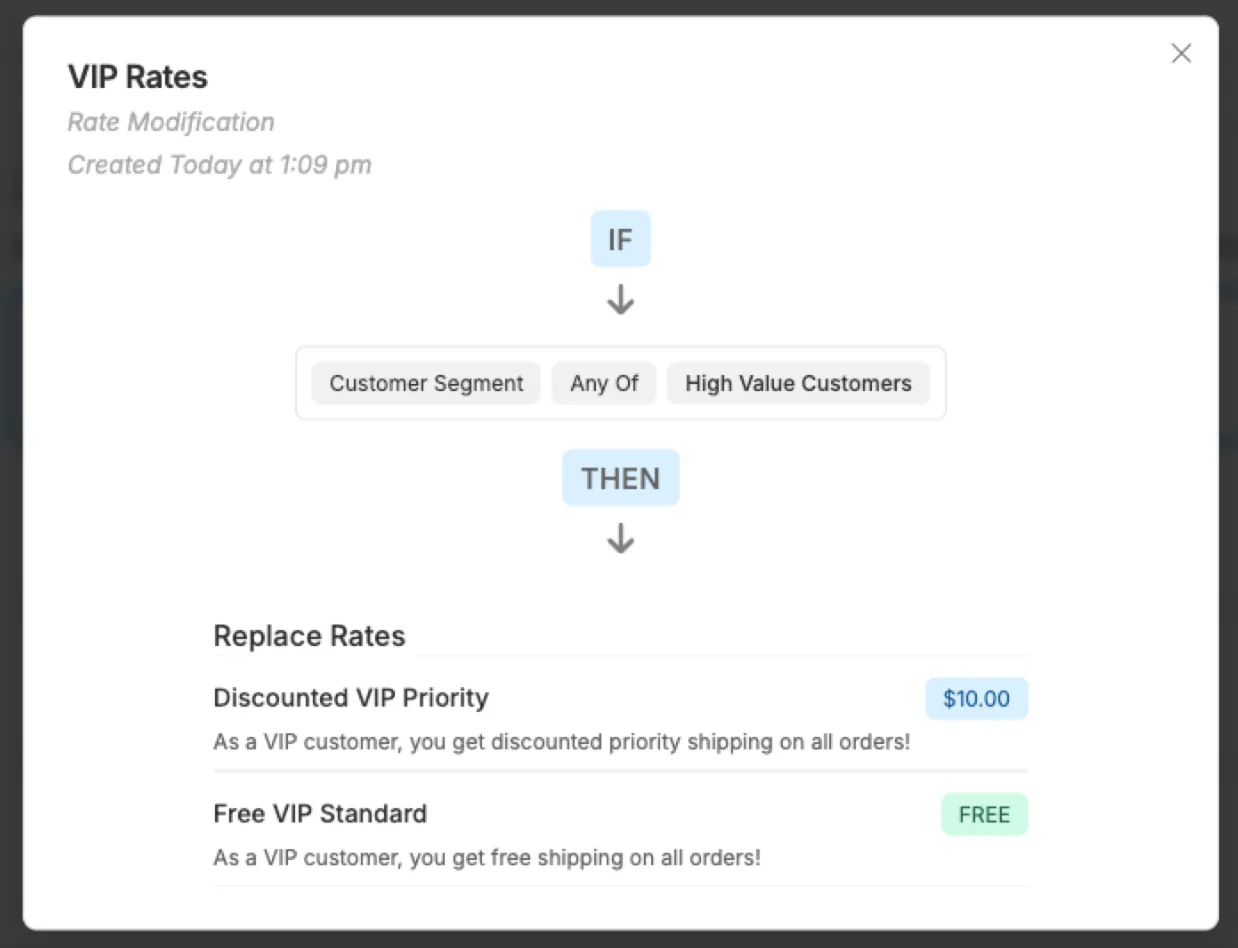Close the VIP Rates dialog
The image size is (1238, 948).
(1181, 54)
